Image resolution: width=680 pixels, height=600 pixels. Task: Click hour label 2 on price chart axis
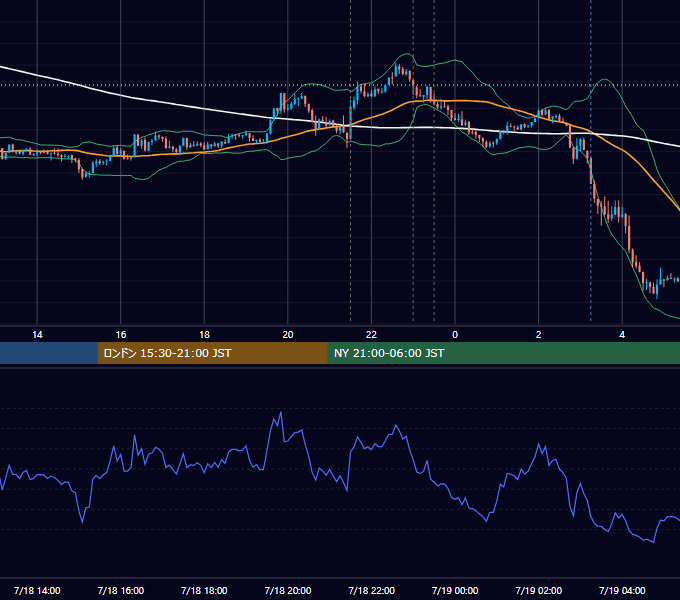pos(539,335)
